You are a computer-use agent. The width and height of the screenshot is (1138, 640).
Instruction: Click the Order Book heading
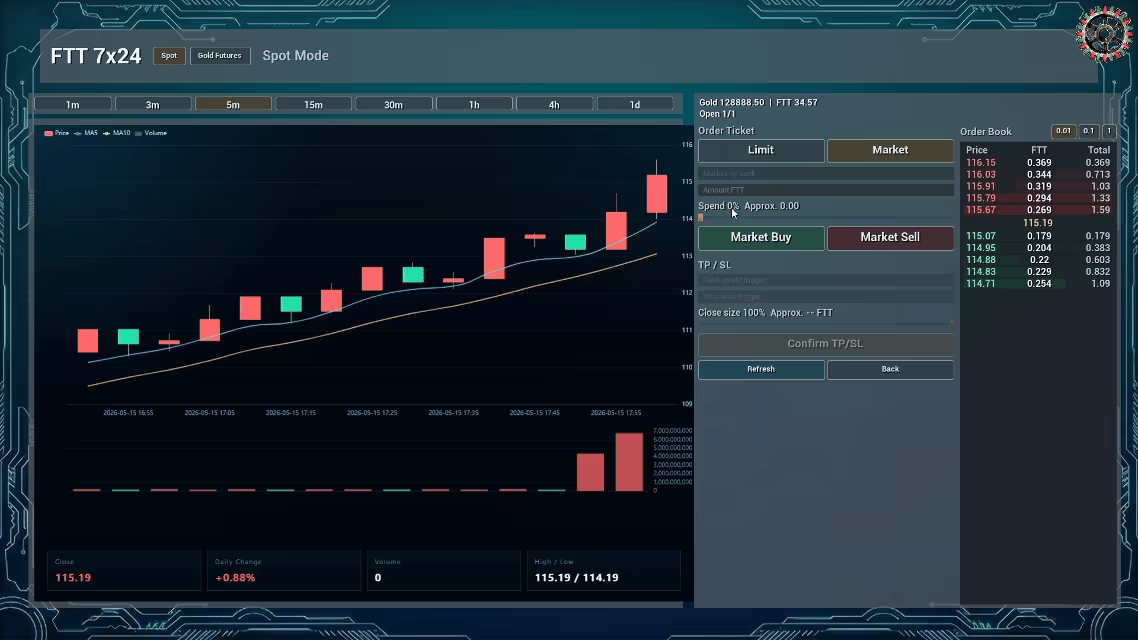pos(986,132)
